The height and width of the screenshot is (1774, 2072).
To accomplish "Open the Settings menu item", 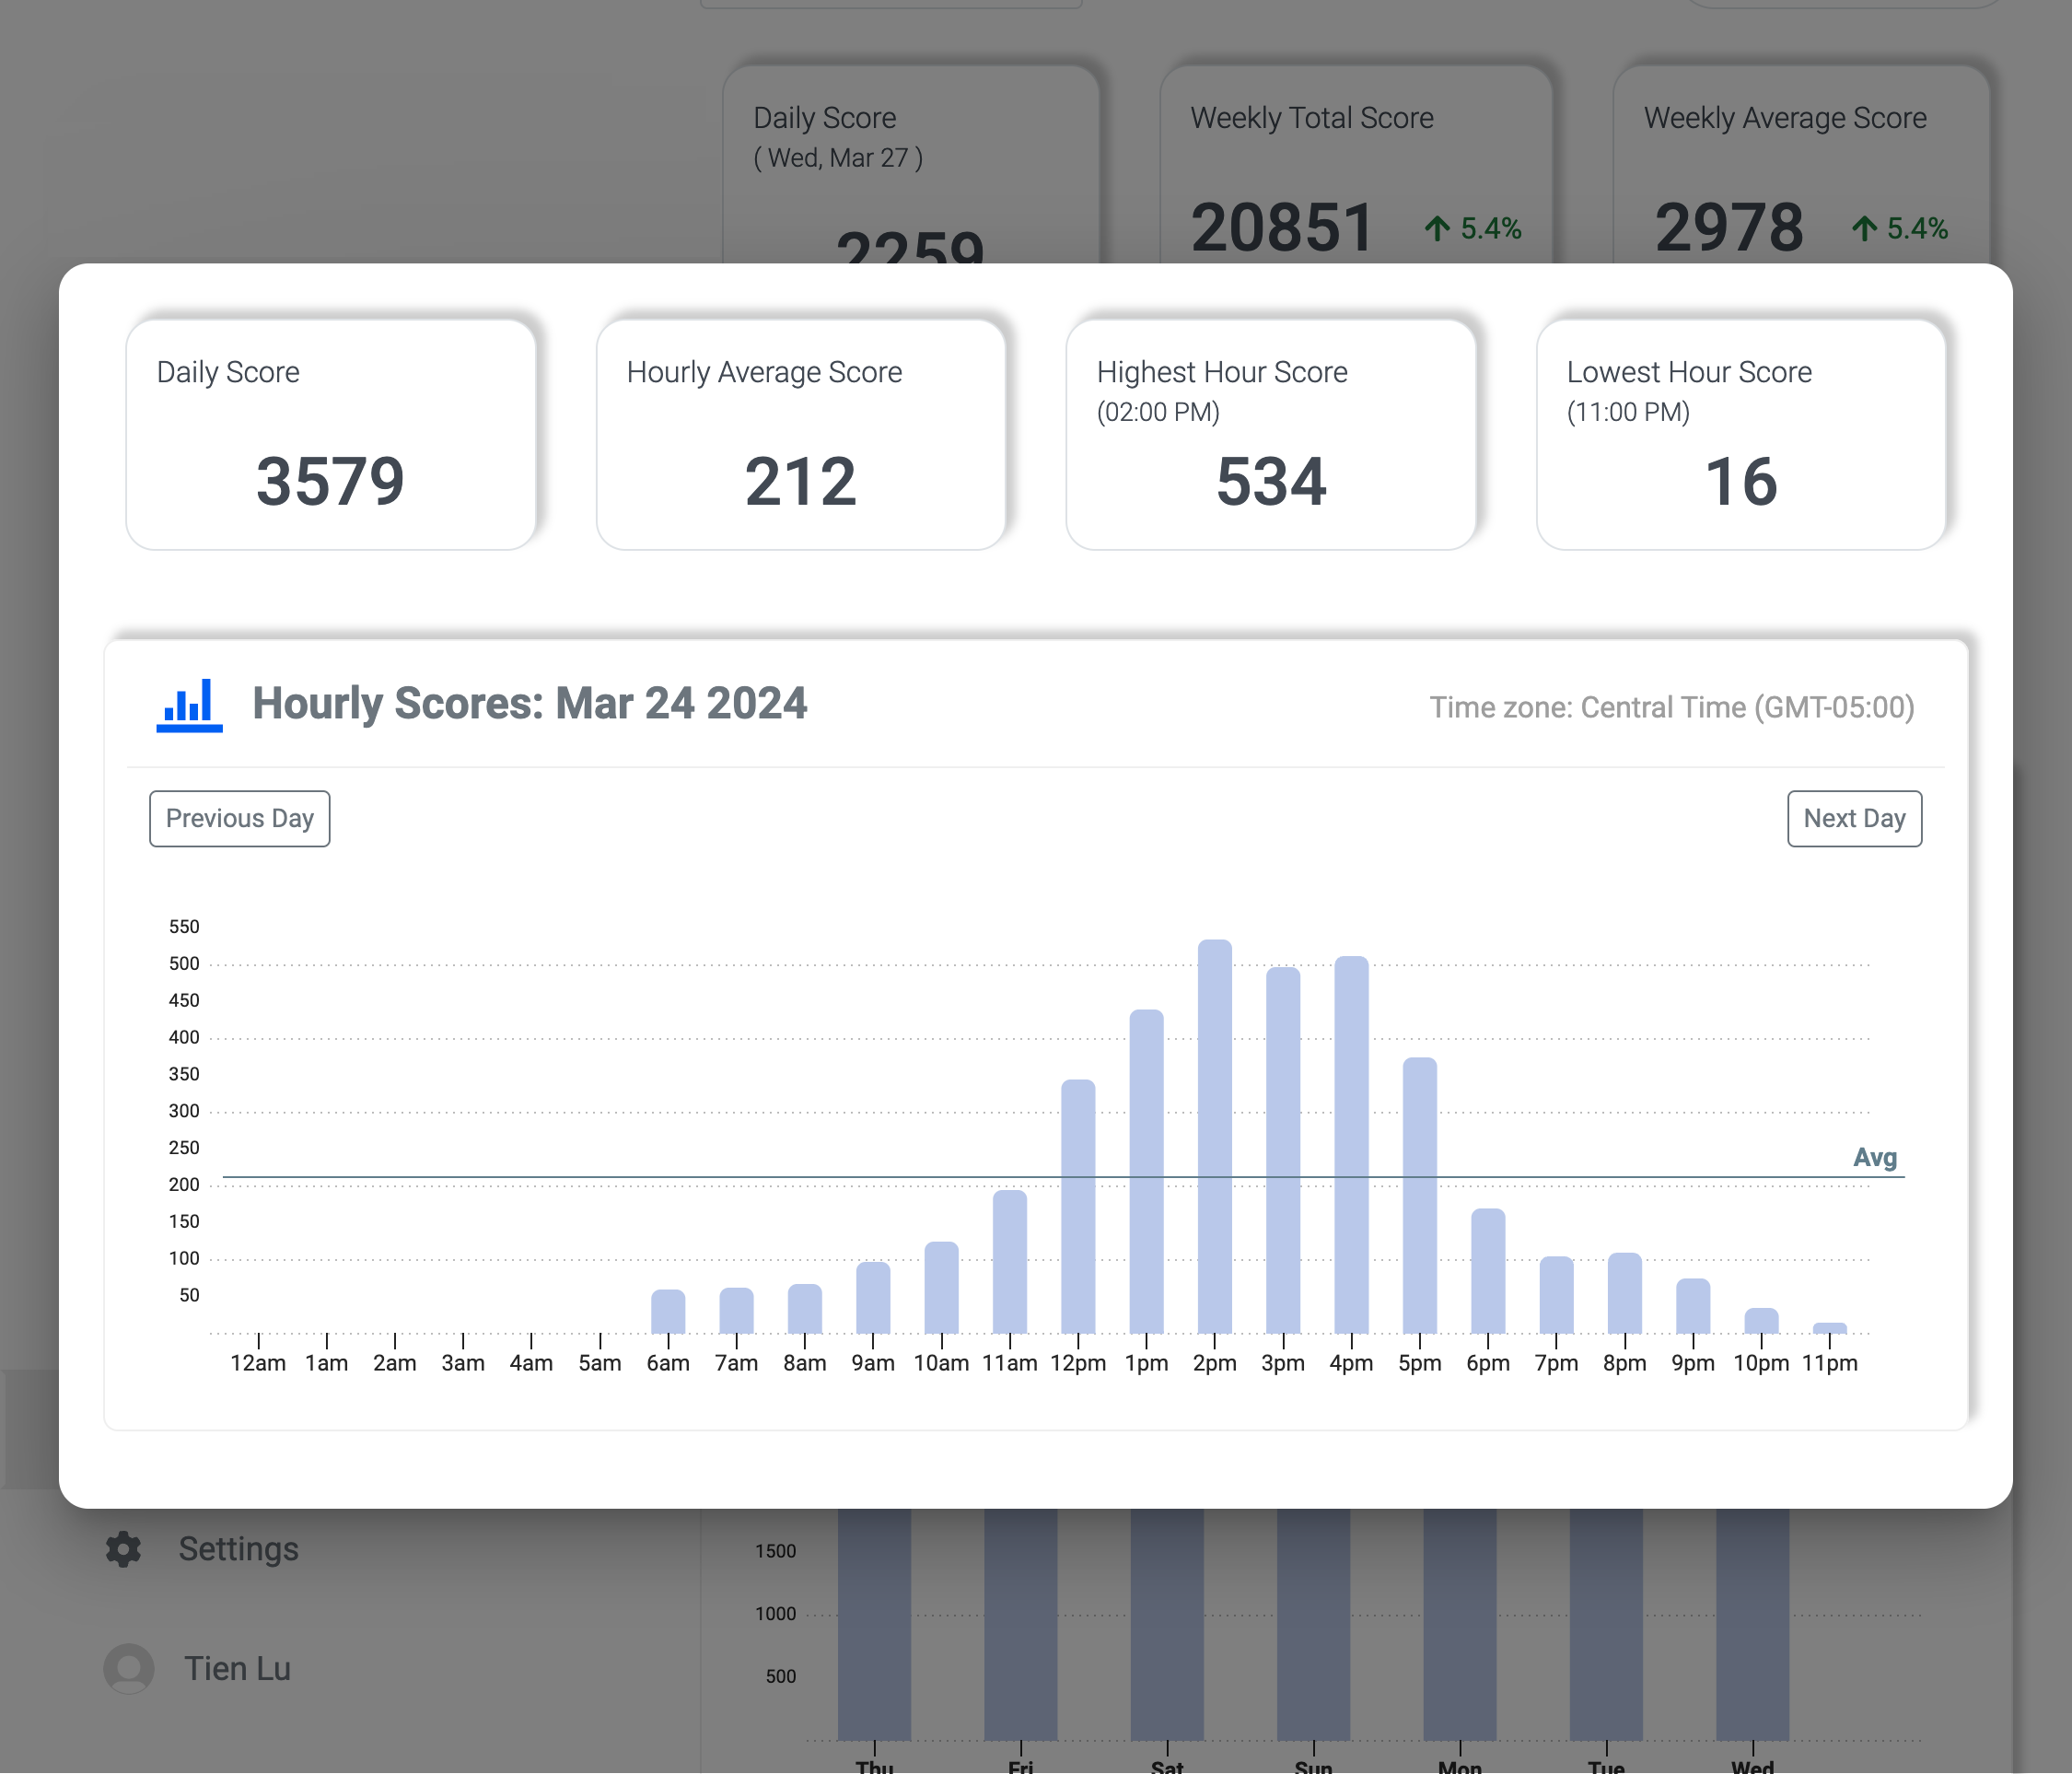I will tap(238, 1548).
